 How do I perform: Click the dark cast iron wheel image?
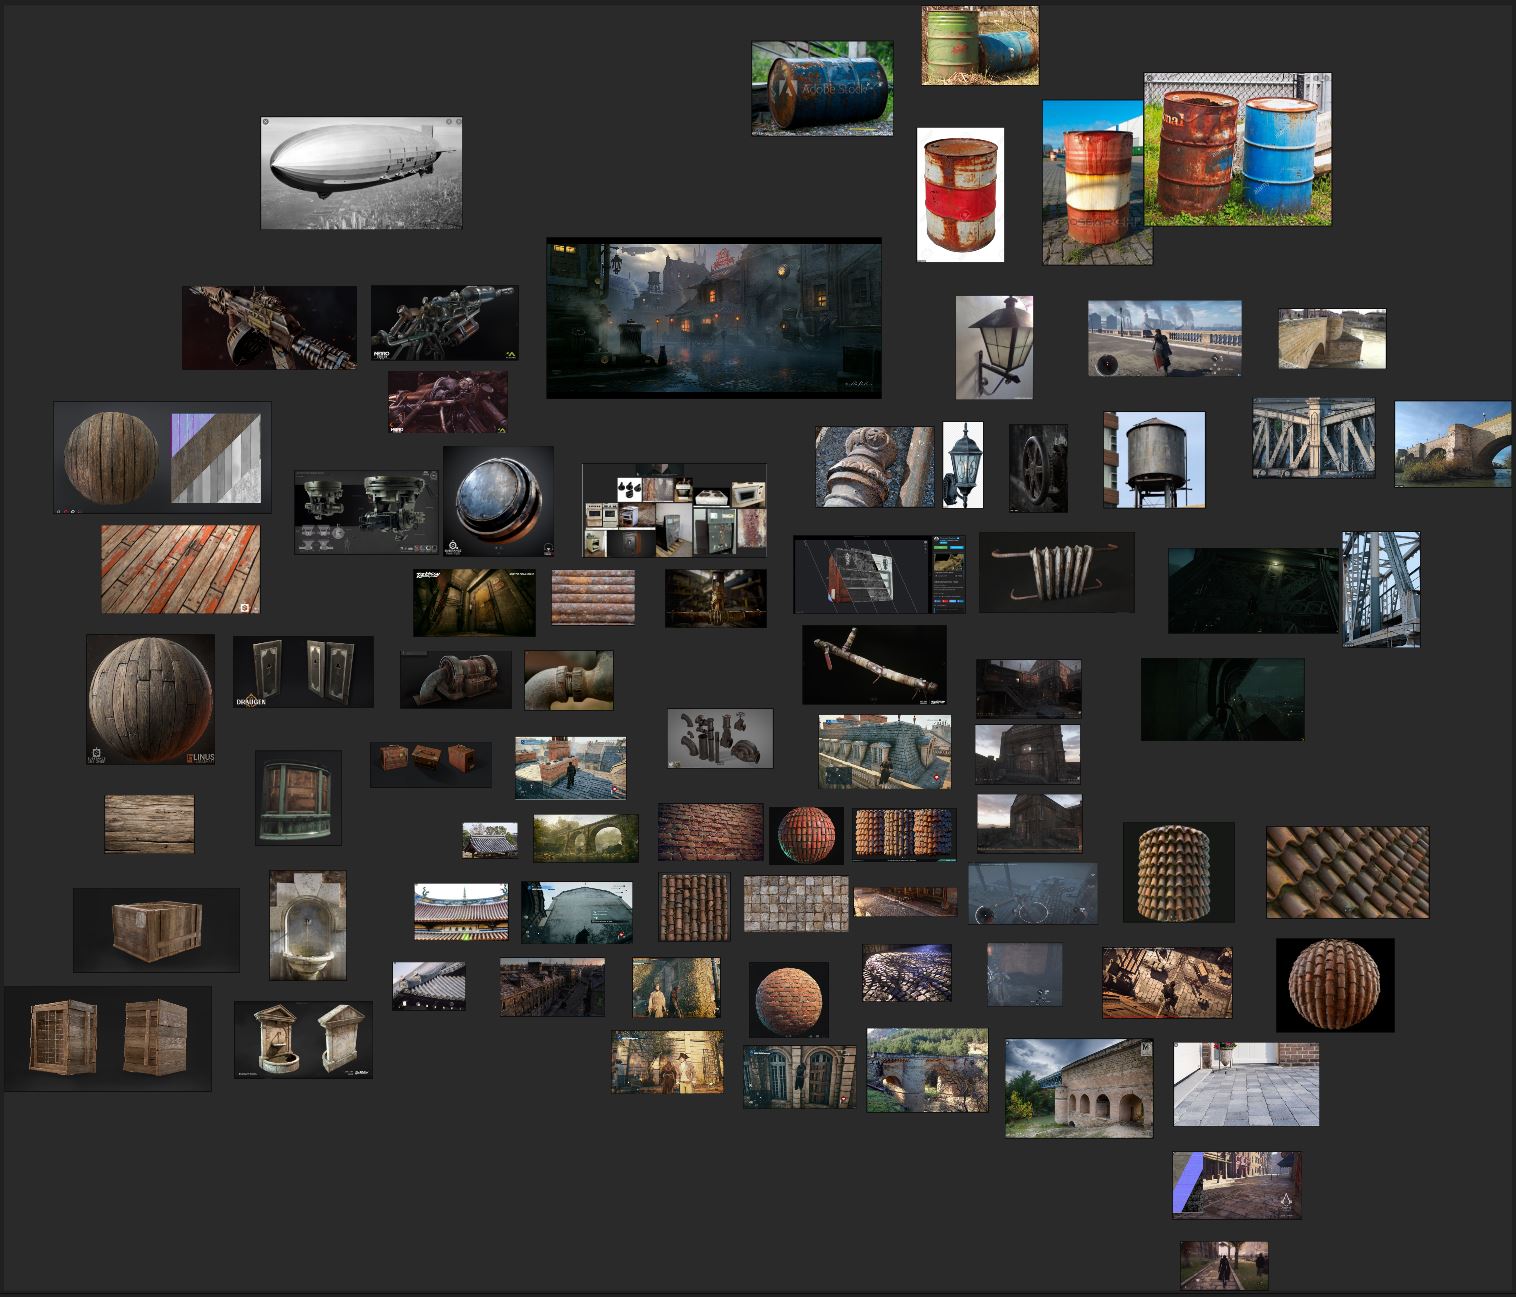[1038, 468]
